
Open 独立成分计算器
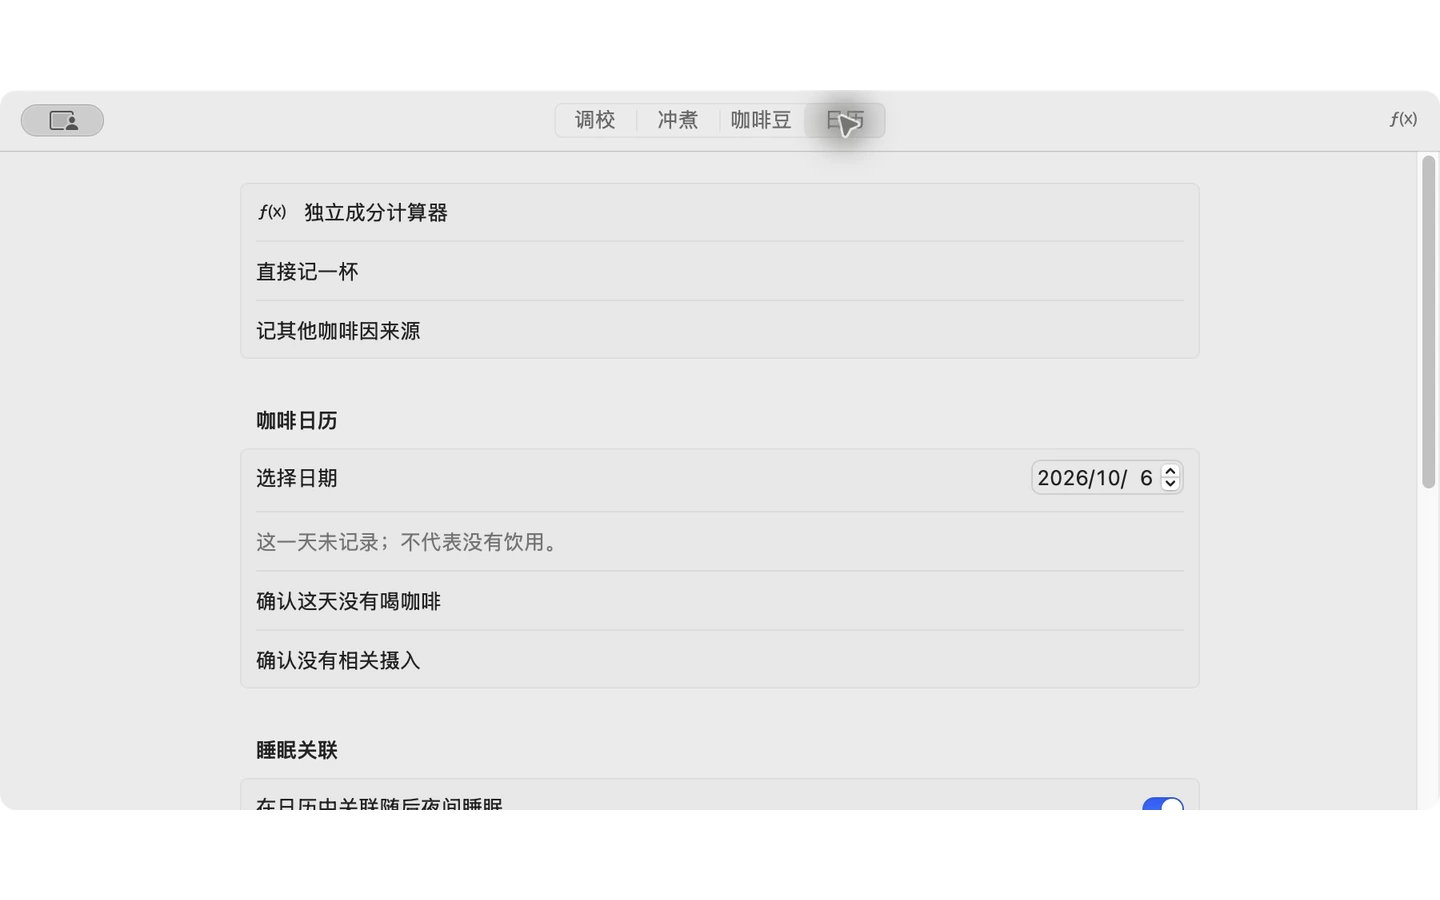click(x=720, y=212)
